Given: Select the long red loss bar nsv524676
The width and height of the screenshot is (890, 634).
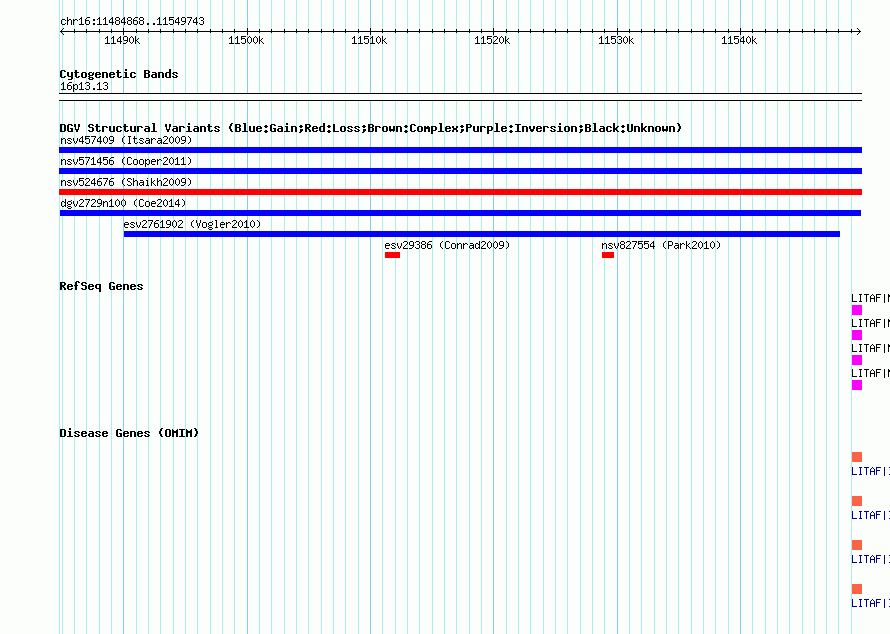Looking at the screenshot, I should pyautogui.click(x=460, y=192).
